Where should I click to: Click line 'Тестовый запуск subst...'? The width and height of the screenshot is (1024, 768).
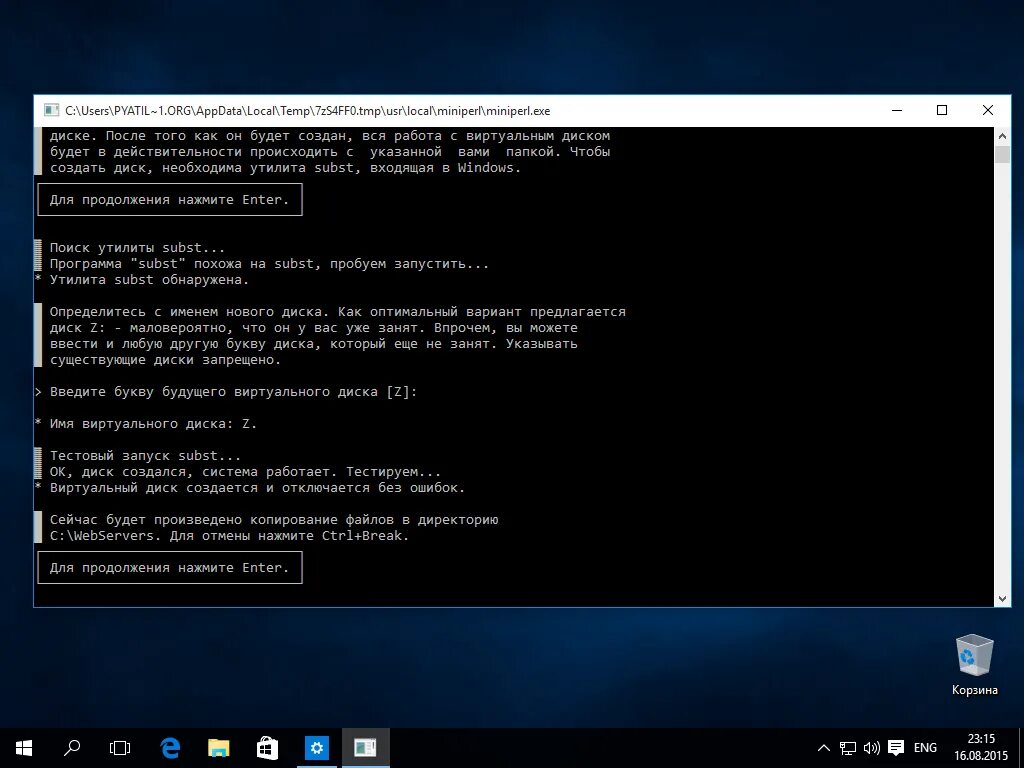(x=145, y=456)
